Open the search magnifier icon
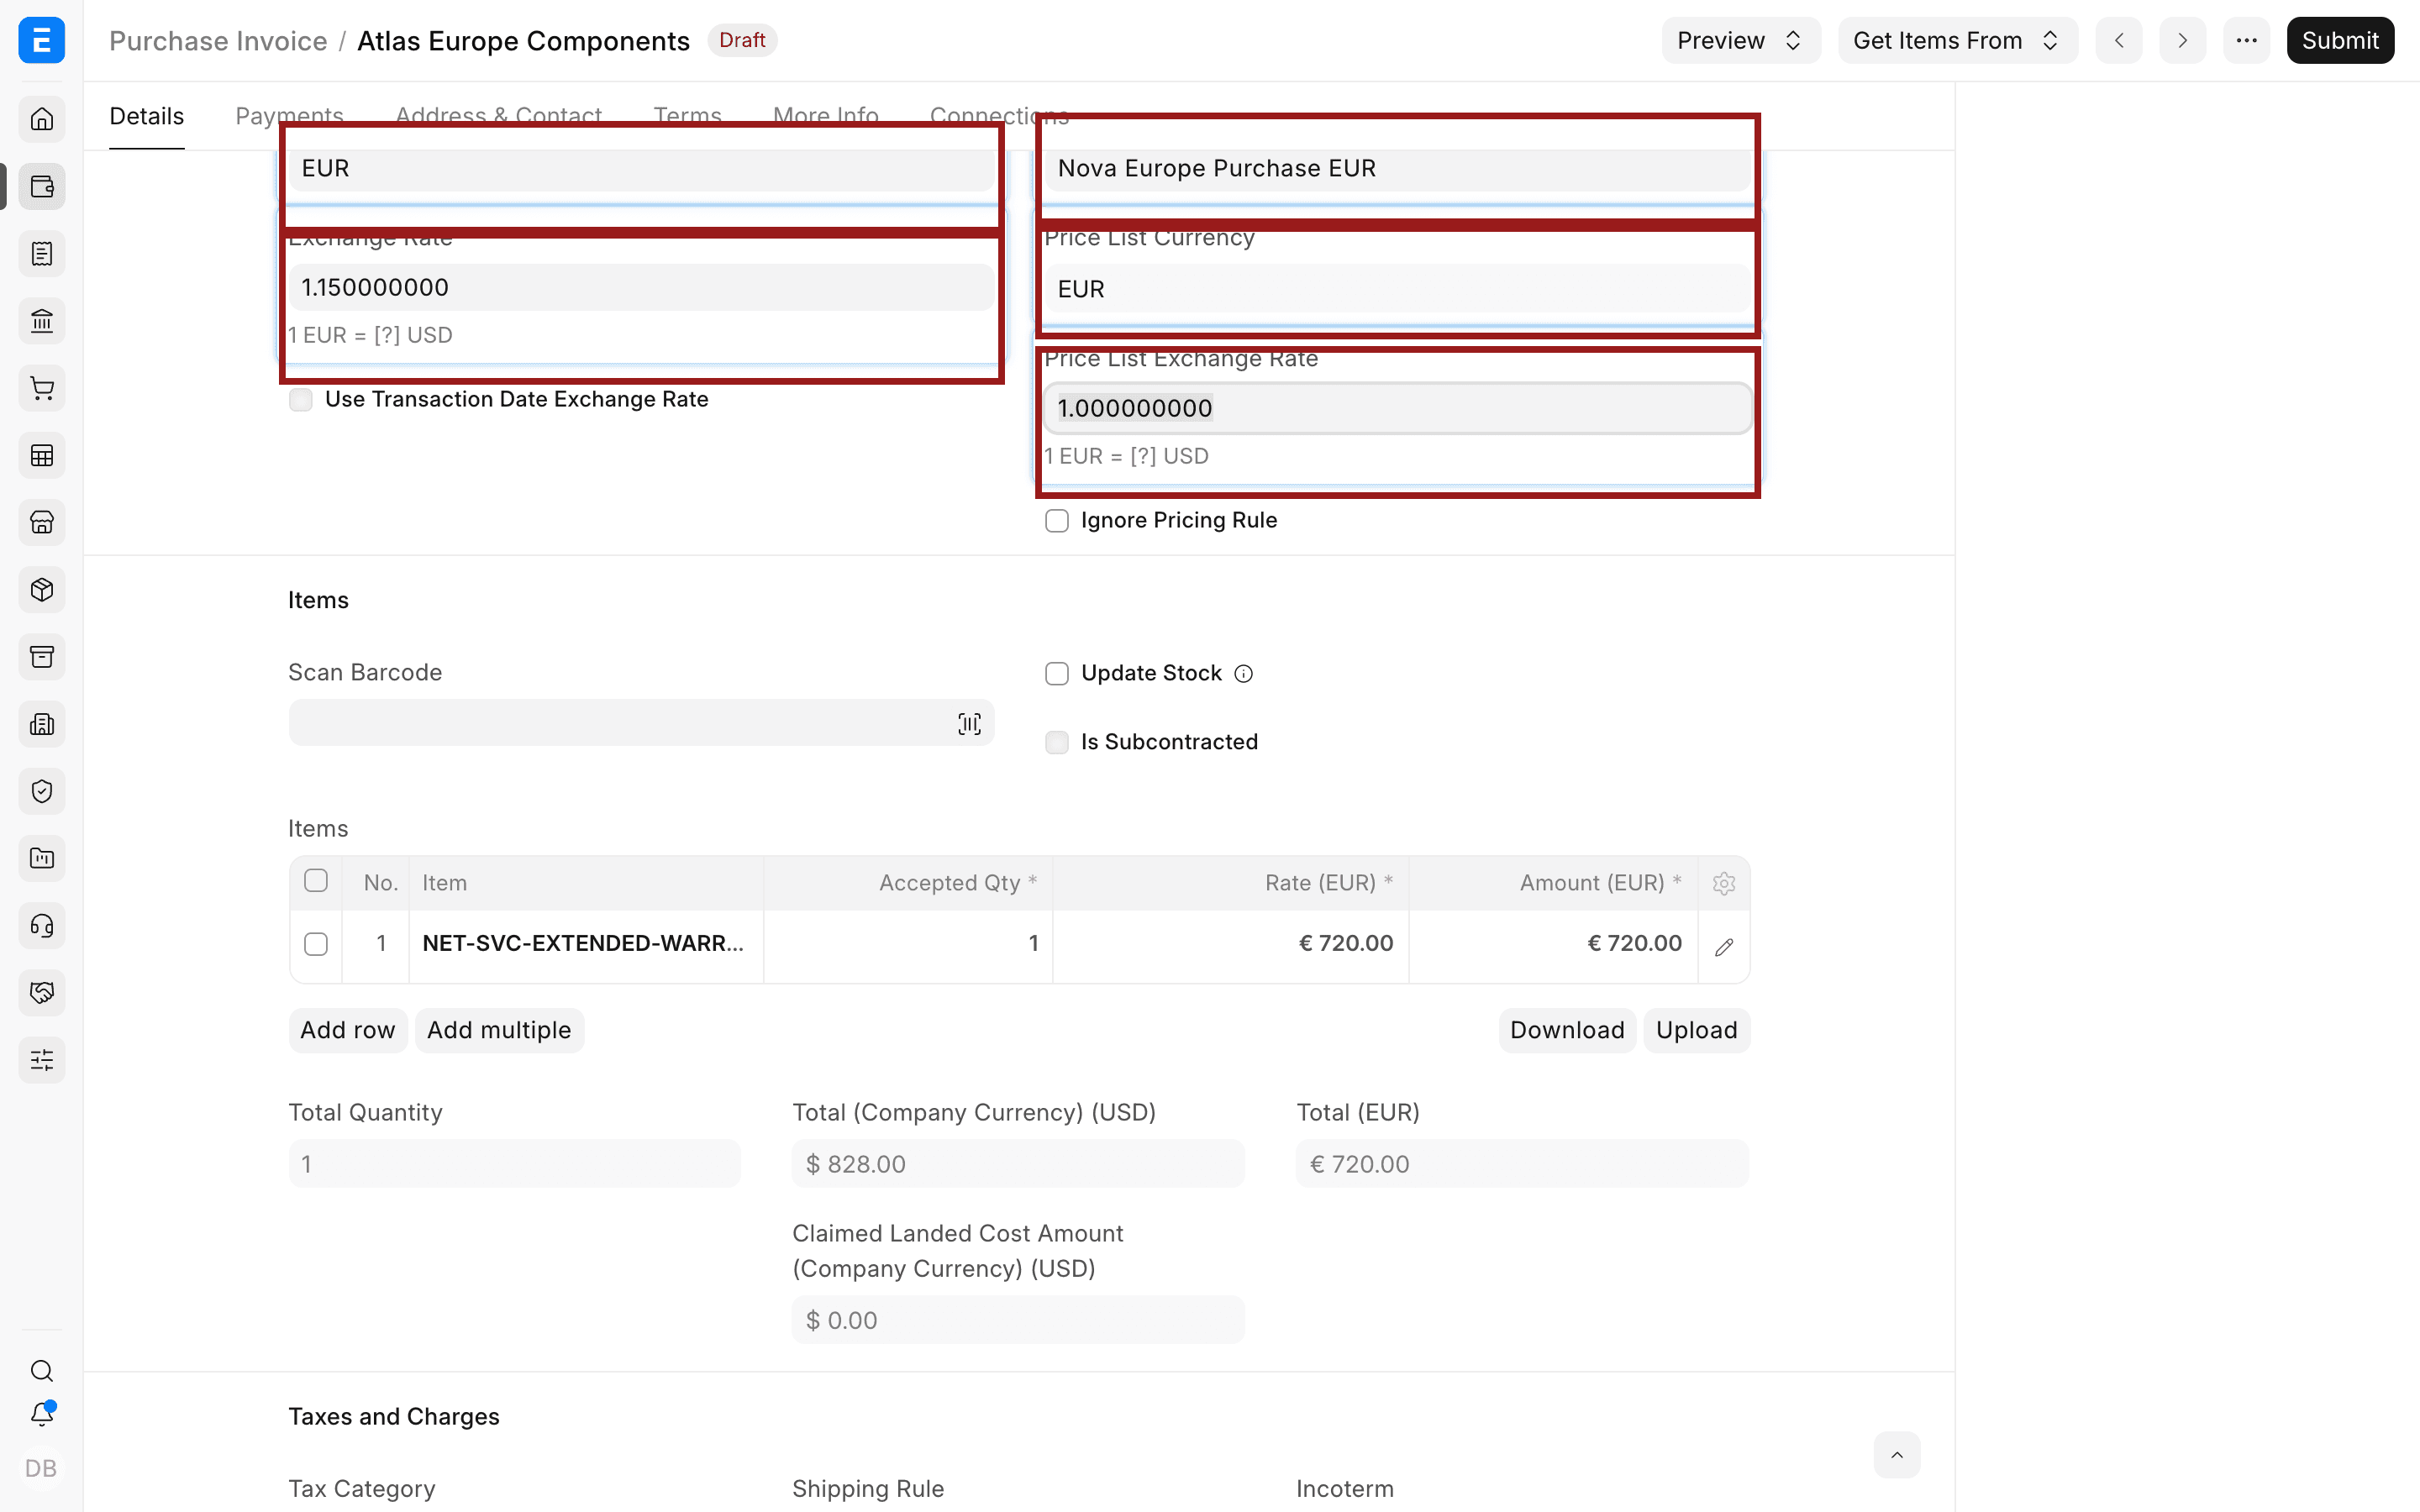The image size is (2420, 1512). [x=42, y=1370]
